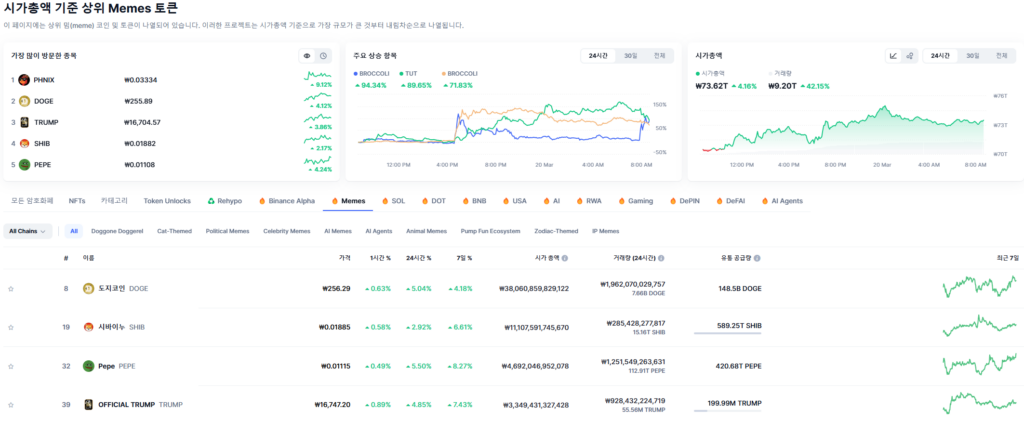The image size is (1024, 421).
Task: Click info icon beside 유통 공급량 header
Action: coord(757,258)
